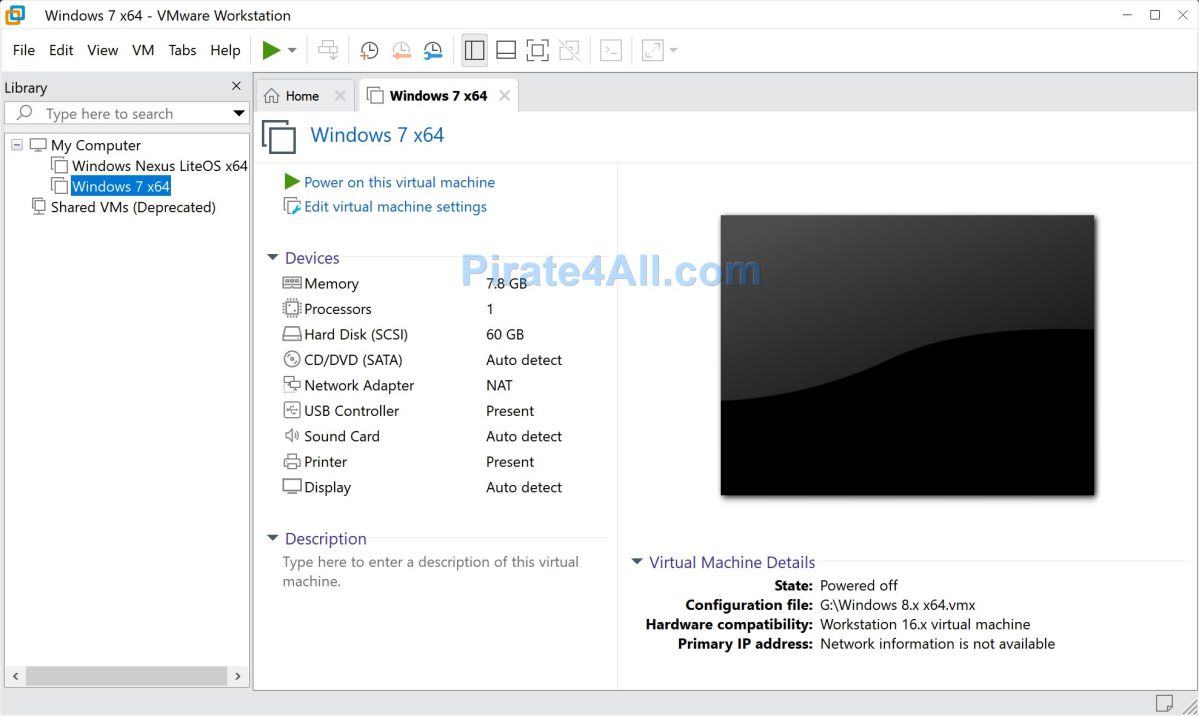
Task: Click Edit virtual machine settings
Action: 395,207
